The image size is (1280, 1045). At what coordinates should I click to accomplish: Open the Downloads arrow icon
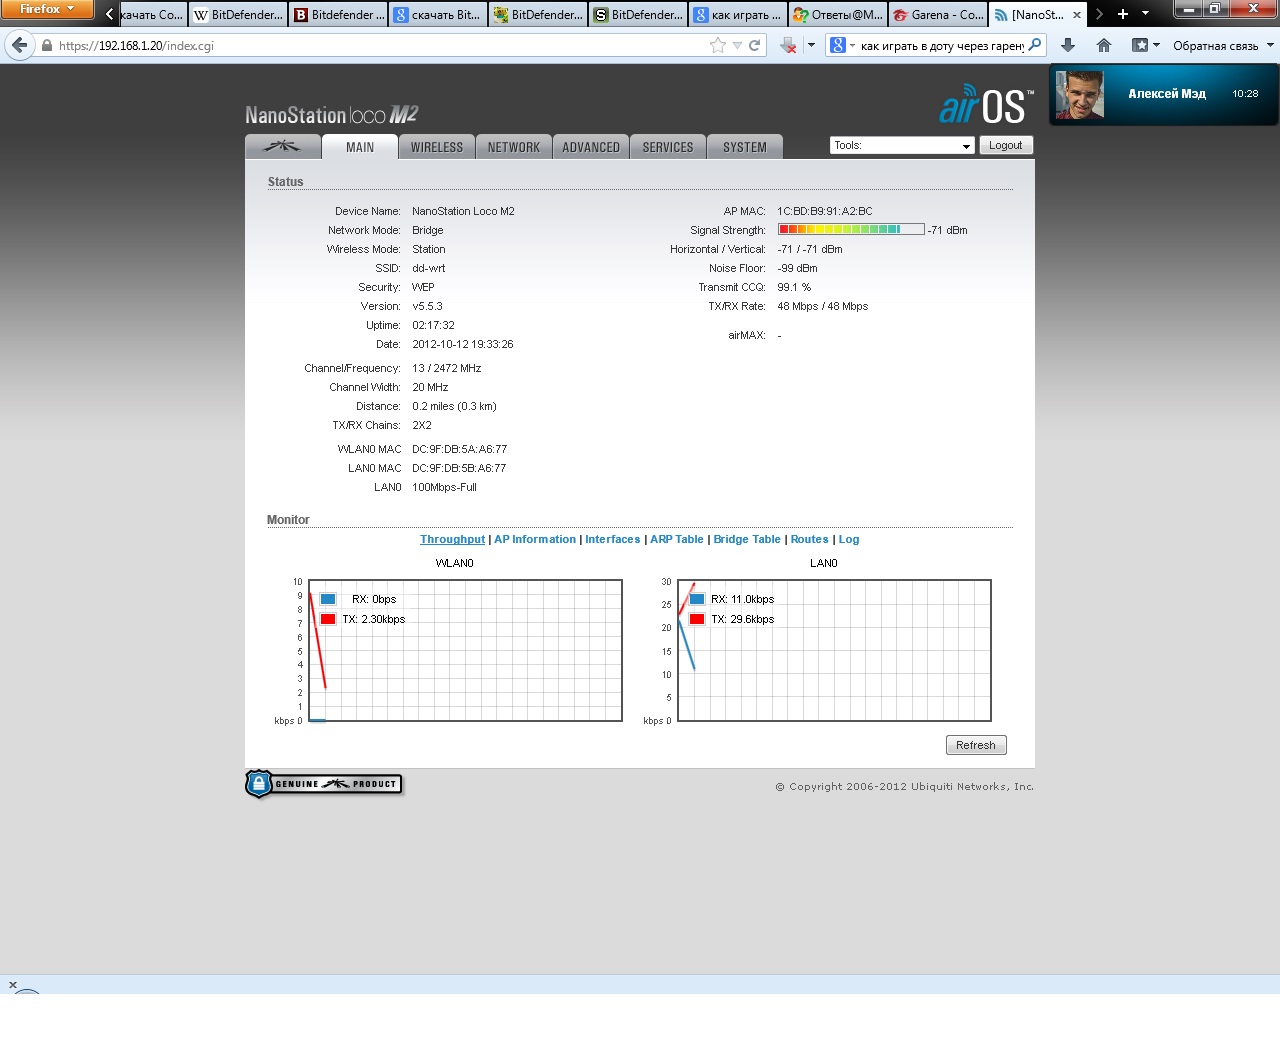click(1068, 45)
